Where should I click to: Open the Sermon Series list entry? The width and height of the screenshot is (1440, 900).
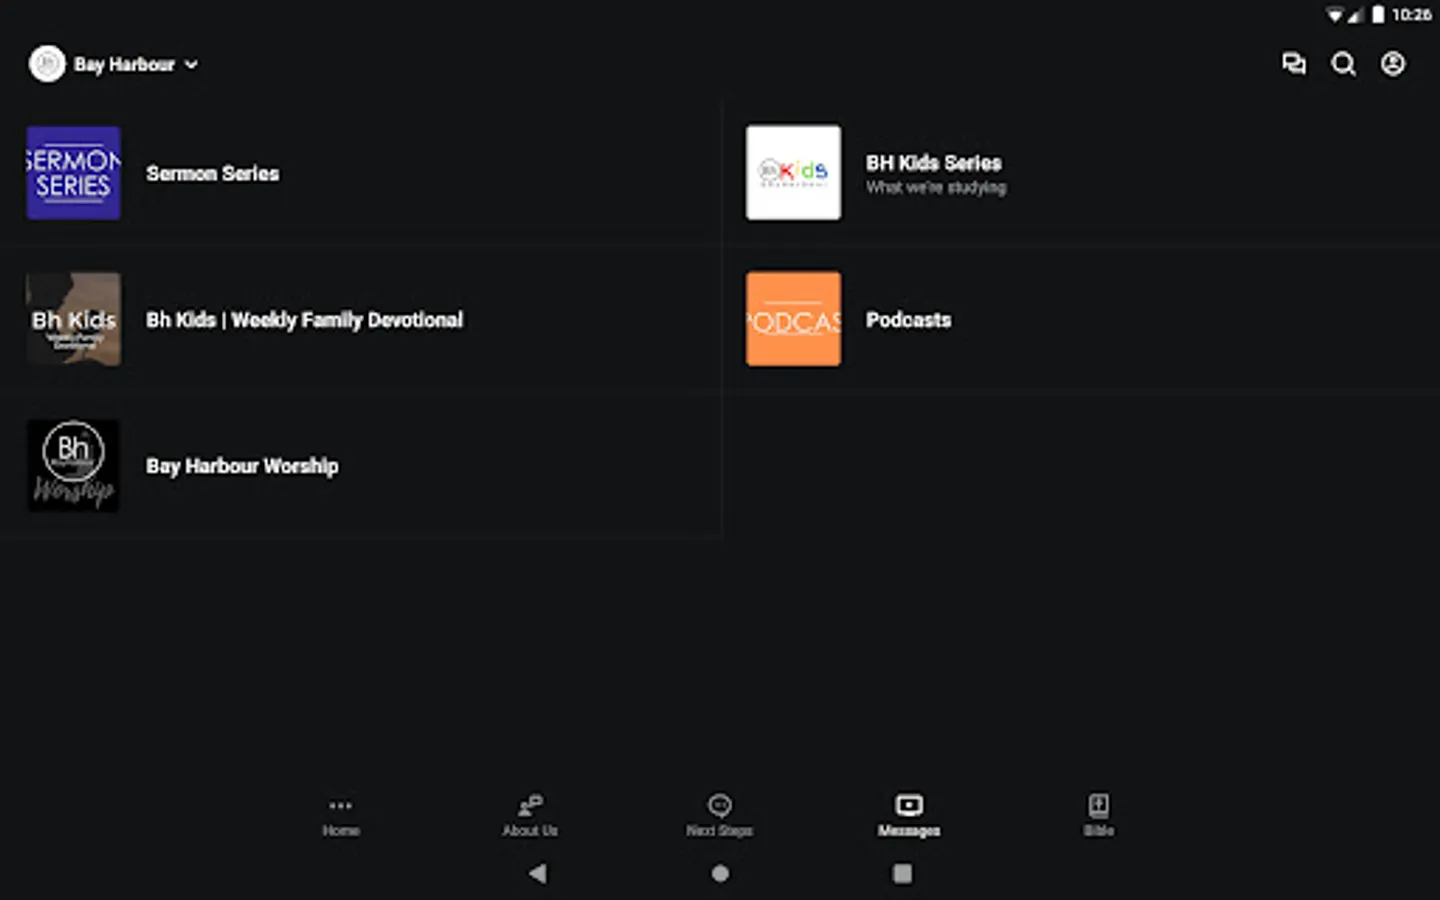pyautogui.click(x=360, y=173)
